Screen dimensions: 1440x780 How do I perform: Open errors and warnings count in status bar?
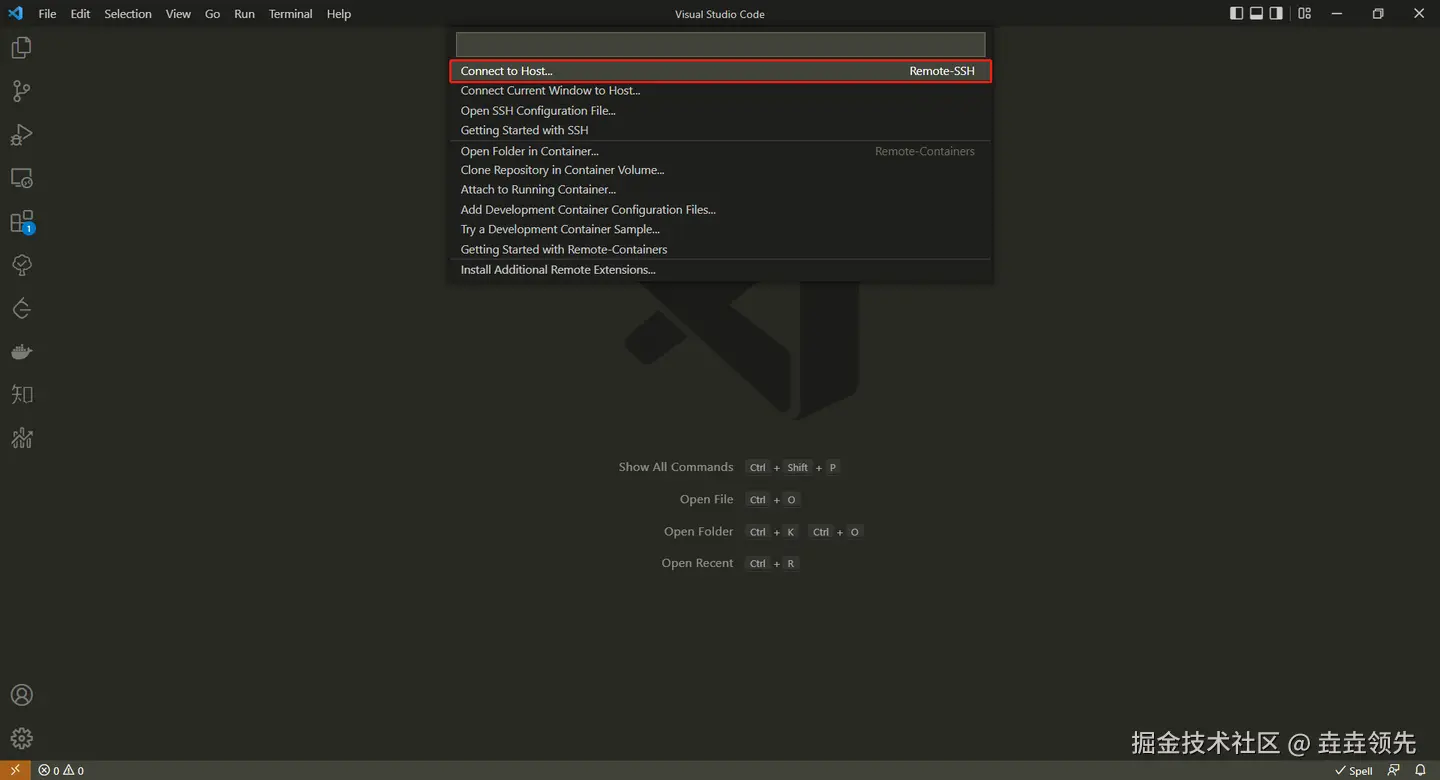tap(61, 770)
